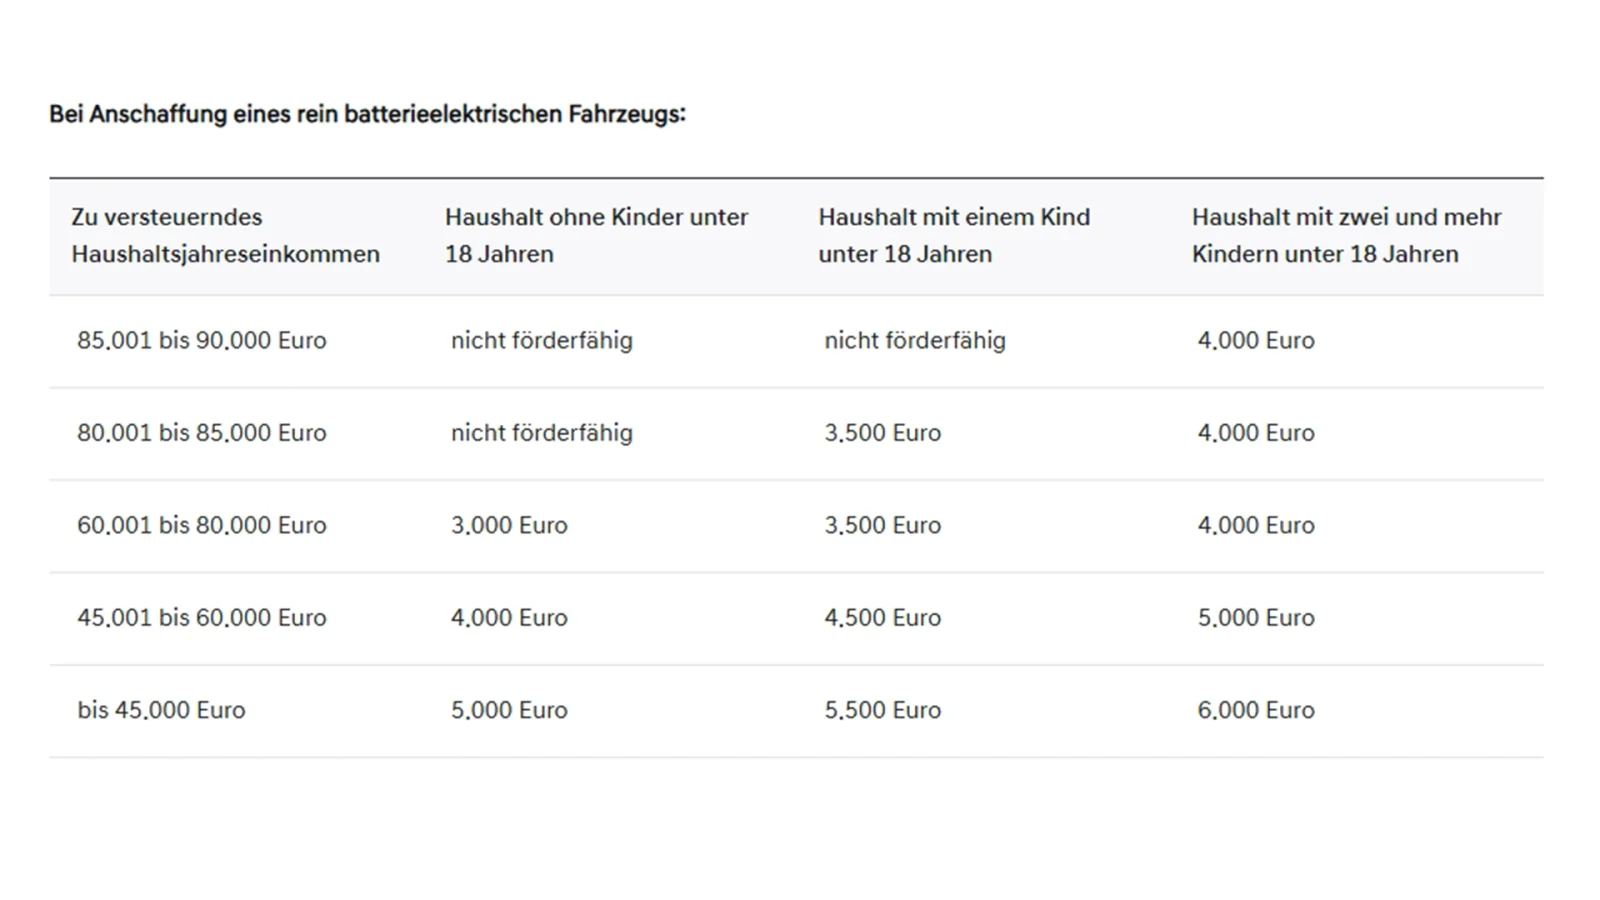Select the '3.000 Euro' subsidy cell
Image resolution: width=1600 pixels, height=900 pixels.
(509, 525)
